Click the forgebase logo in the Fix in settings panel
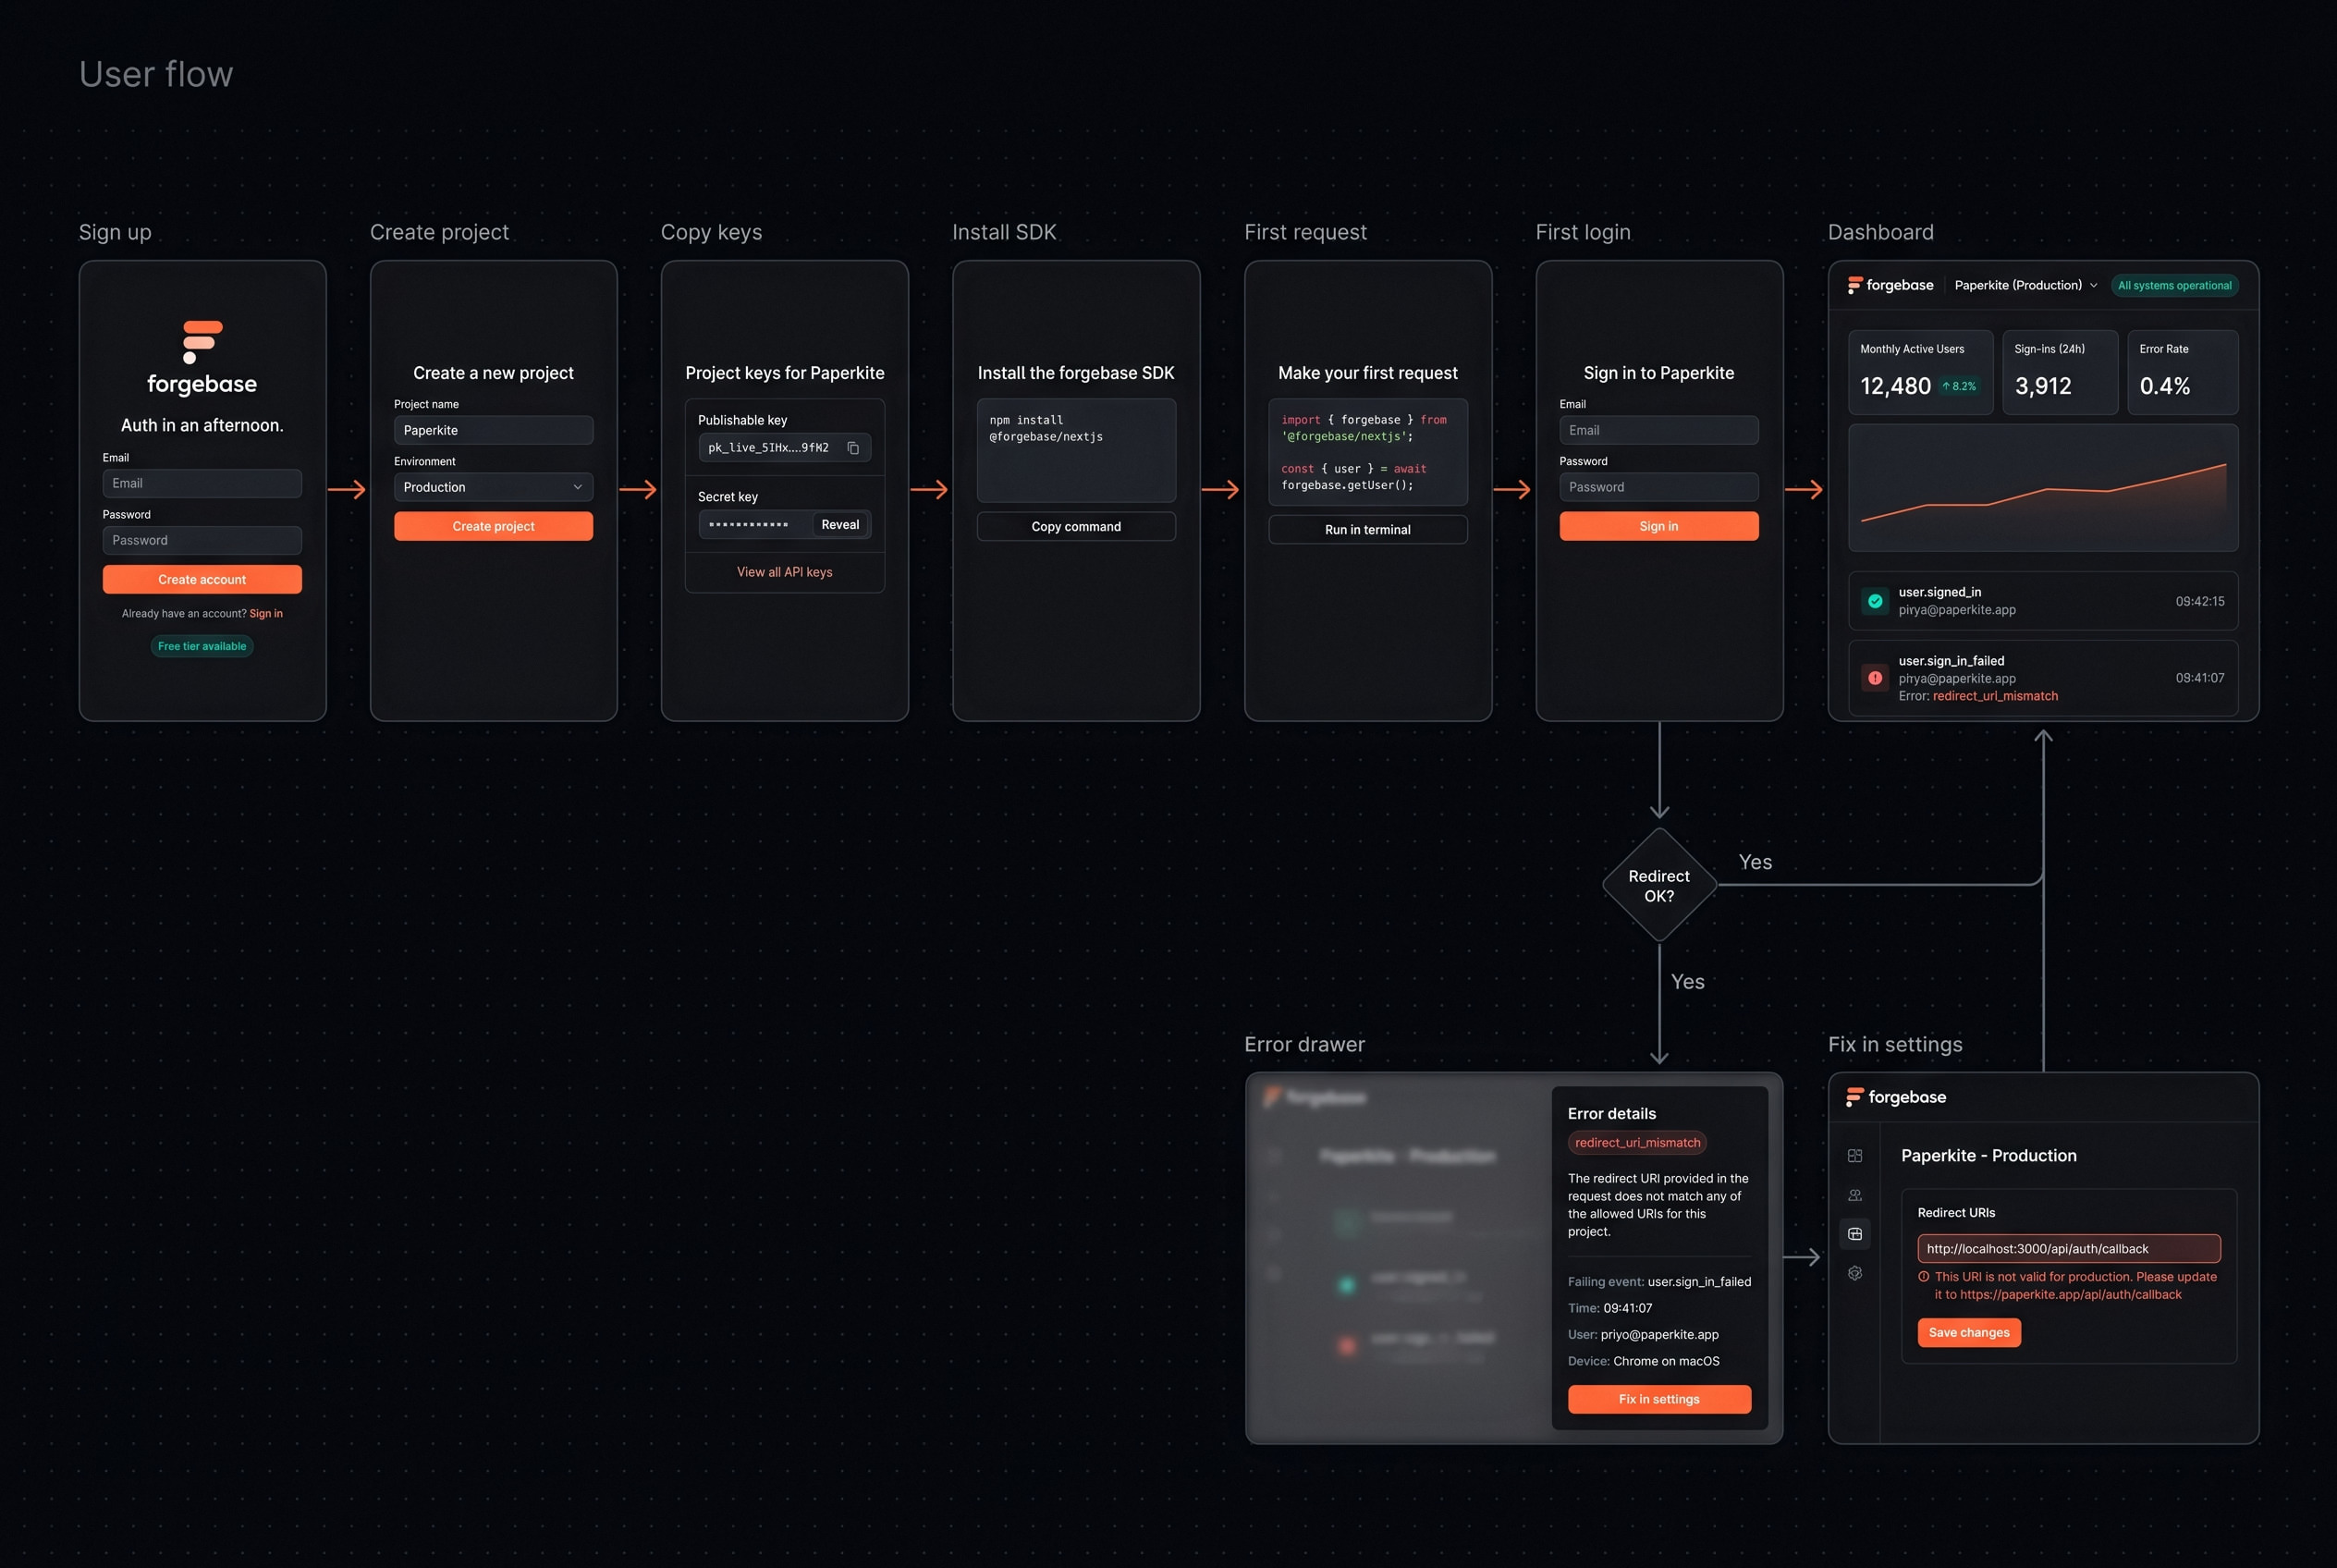The width and height of the screenshot is (2337, 1568). [1896, 1097]
